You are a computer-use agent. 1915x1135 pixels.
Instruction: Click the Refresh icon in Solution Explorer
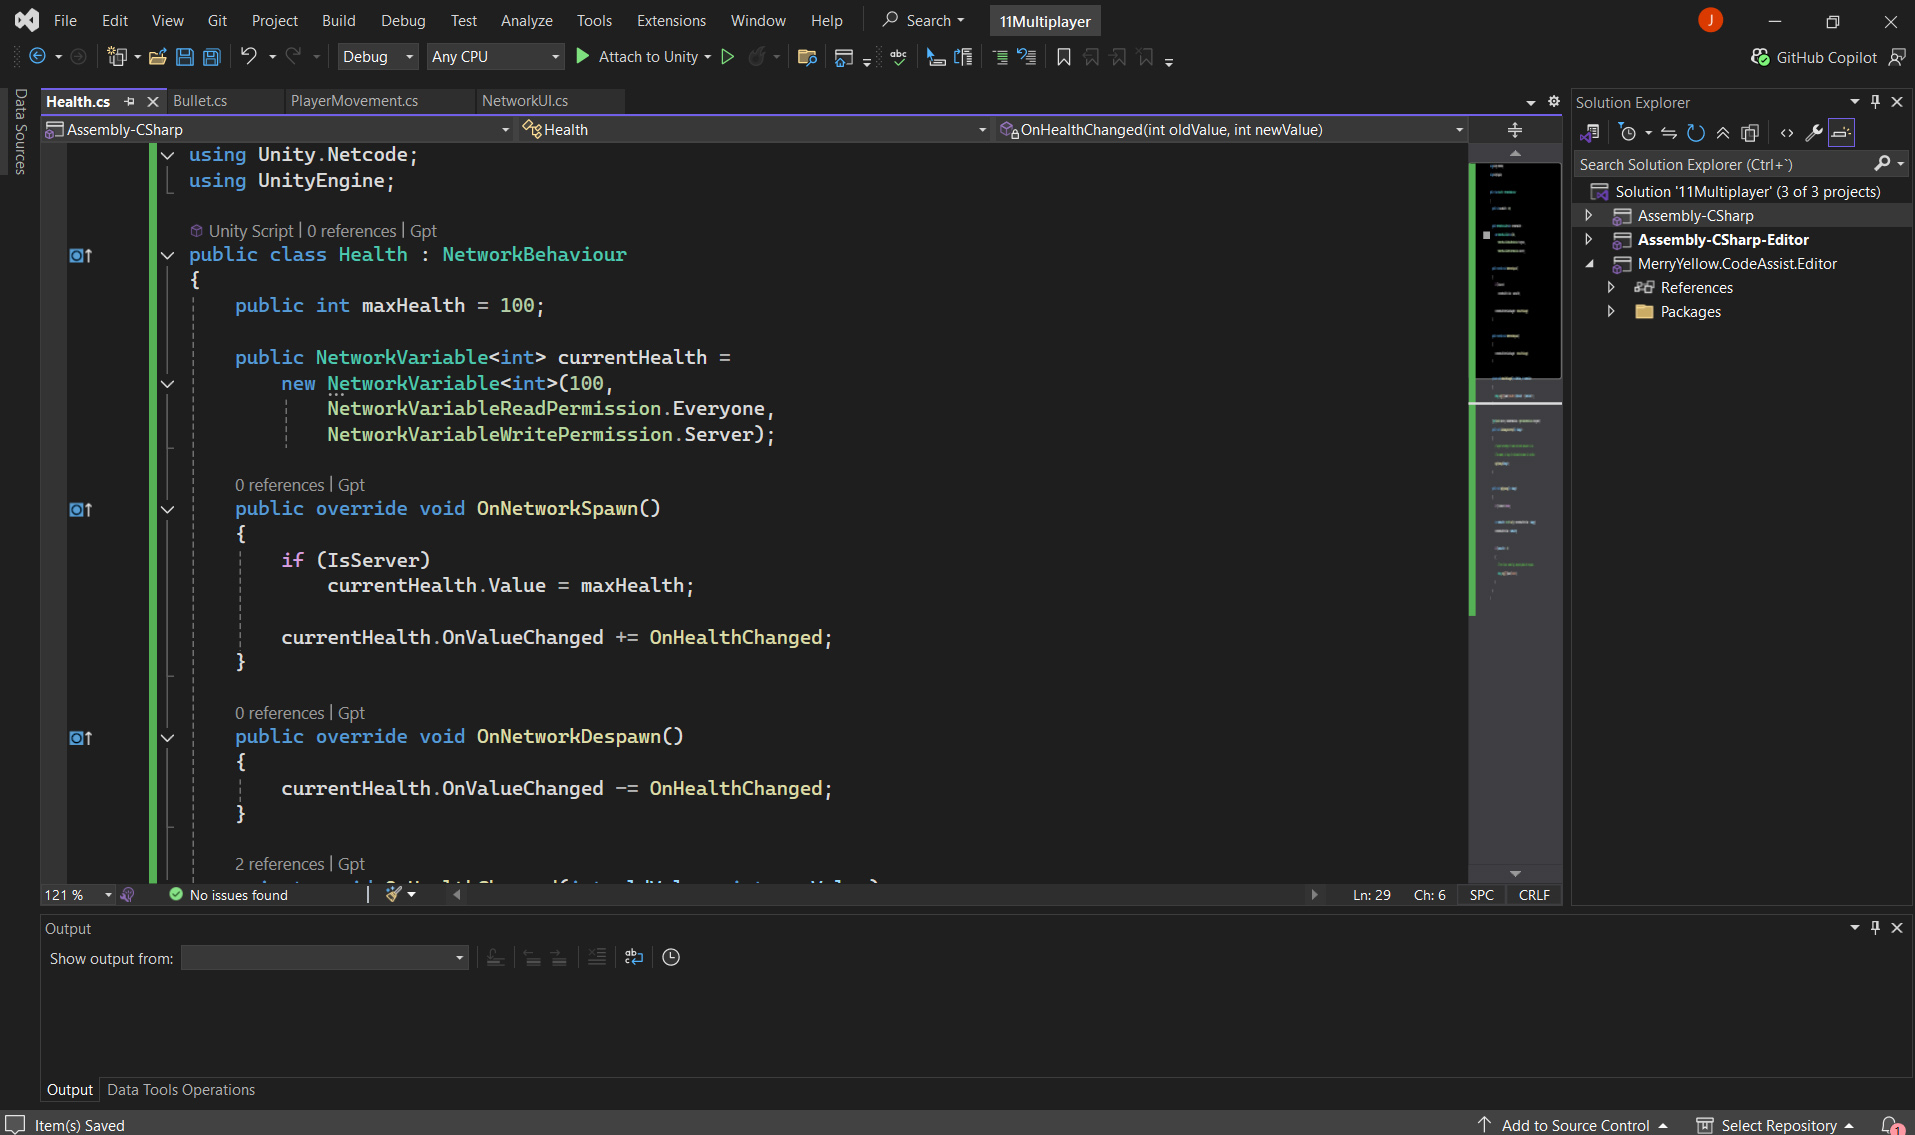(1696, 133)
